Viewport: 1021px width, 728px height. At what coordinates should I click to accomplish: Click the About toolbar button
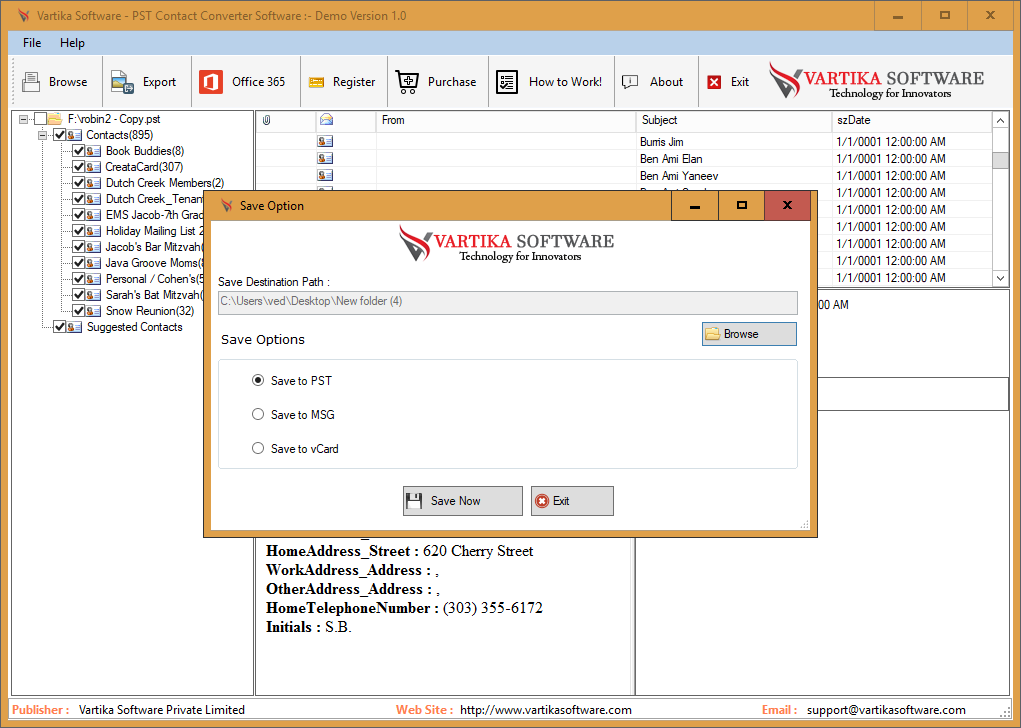click(652, 82)
